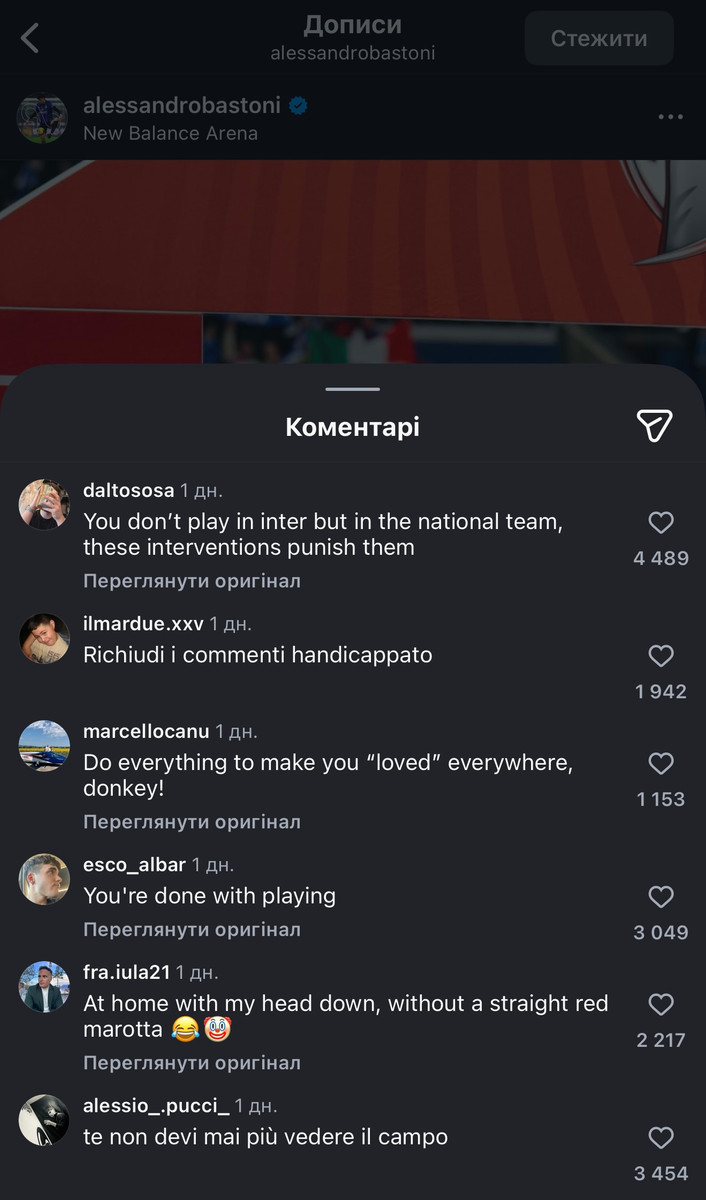This screenshot has width=706, height=1200.
Task: Like daltososa's comment
Action: (661, 522)
